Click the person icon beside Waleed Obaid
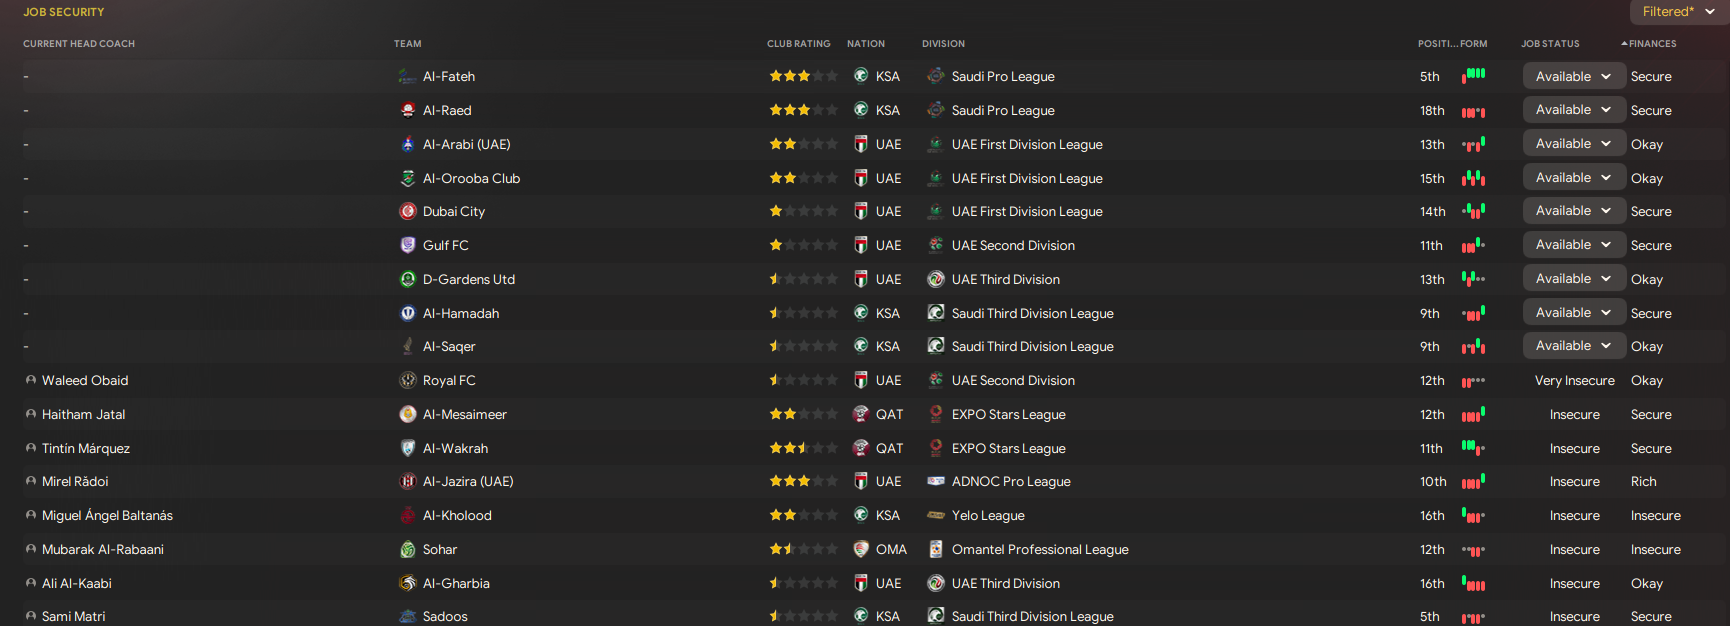The height and width of the screenshot is (626, 1730). (x=31, y=380)
